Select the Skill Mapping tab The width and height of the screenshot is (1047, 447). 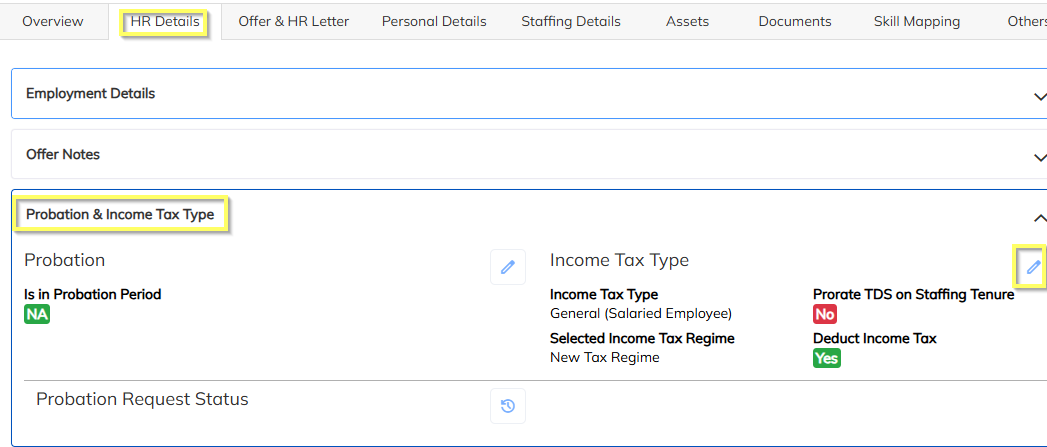click(916, 21)
